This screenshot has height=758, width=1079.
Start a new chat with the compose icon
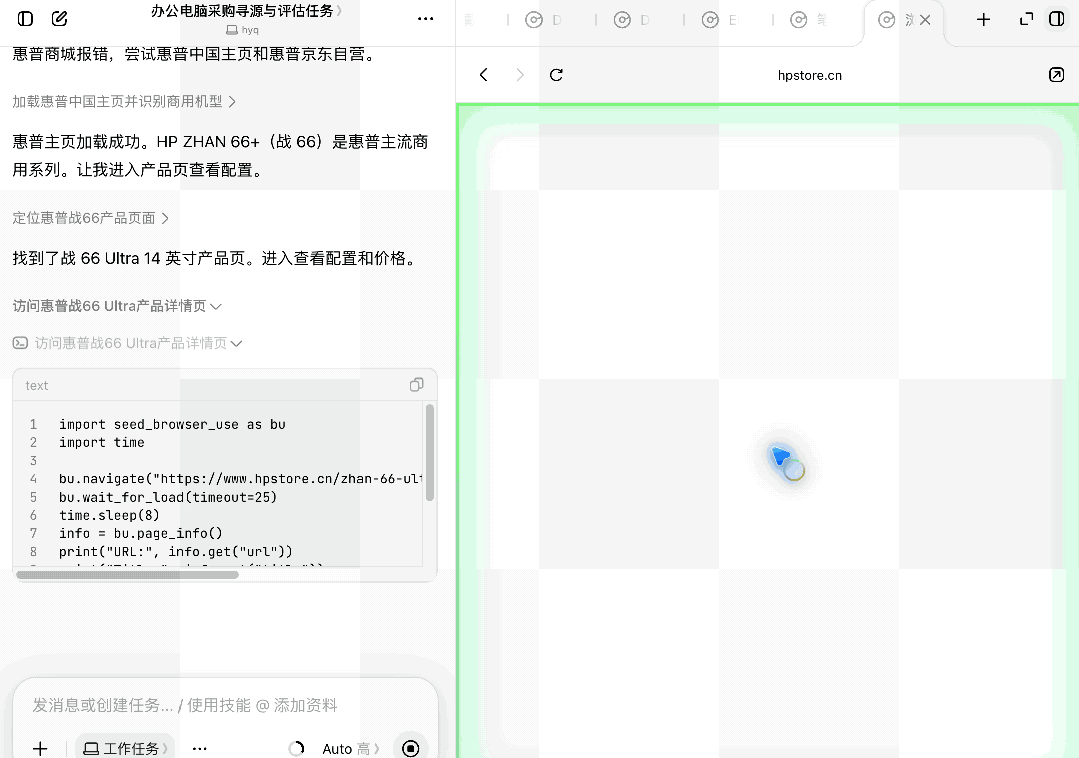click(60, 19)
